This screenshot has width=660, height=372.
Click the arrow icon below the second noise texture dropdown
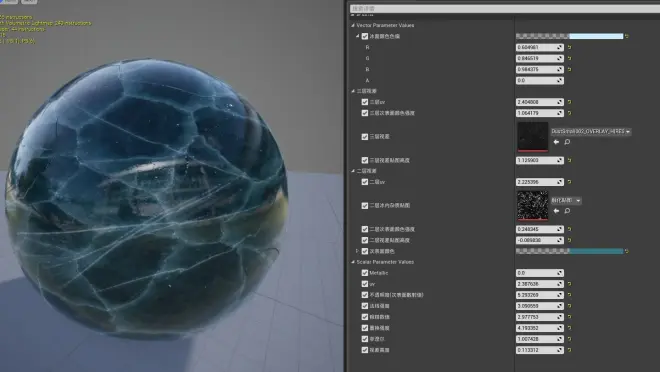click(556, 211)
